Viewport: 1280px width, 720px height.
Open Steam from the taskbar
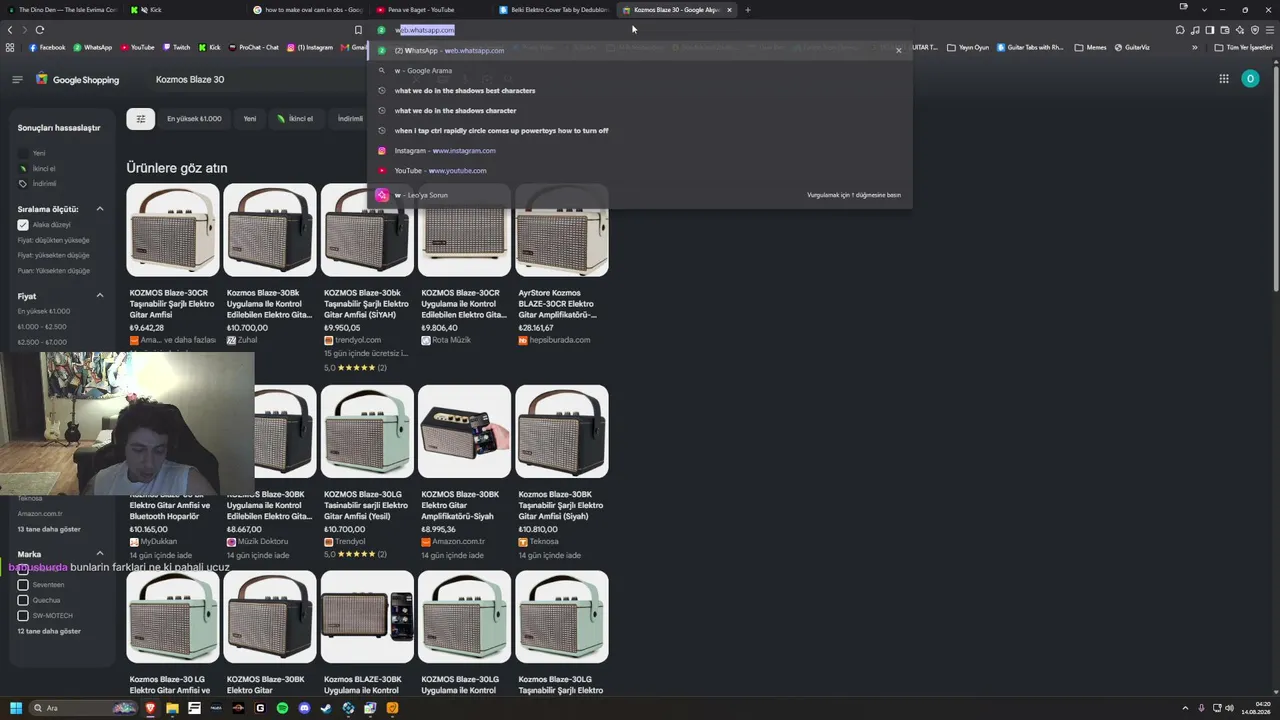326,708
